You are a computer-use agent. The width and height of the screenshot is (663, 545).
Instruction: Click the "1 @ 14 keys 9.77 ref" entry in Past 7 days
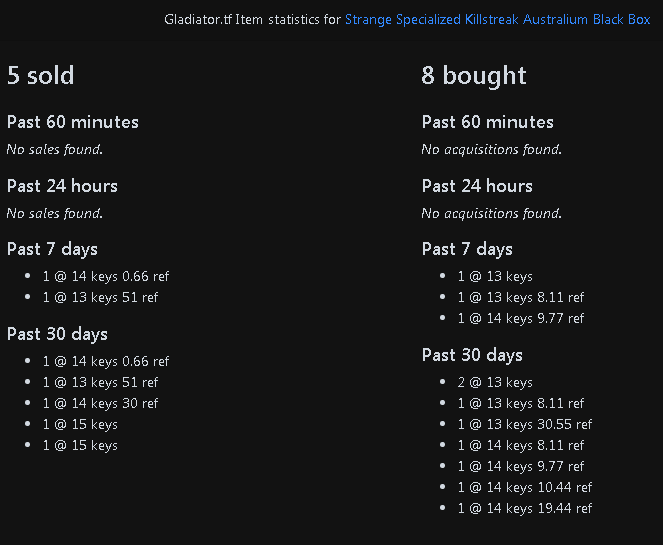tap(521, 318)
